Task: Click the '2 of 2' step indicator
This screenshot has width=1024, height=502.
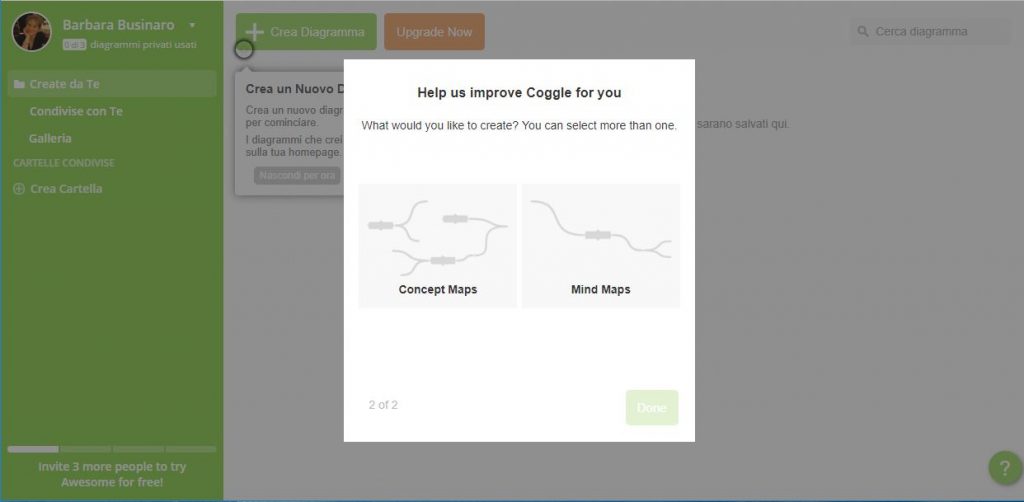Action: (383, 405)
